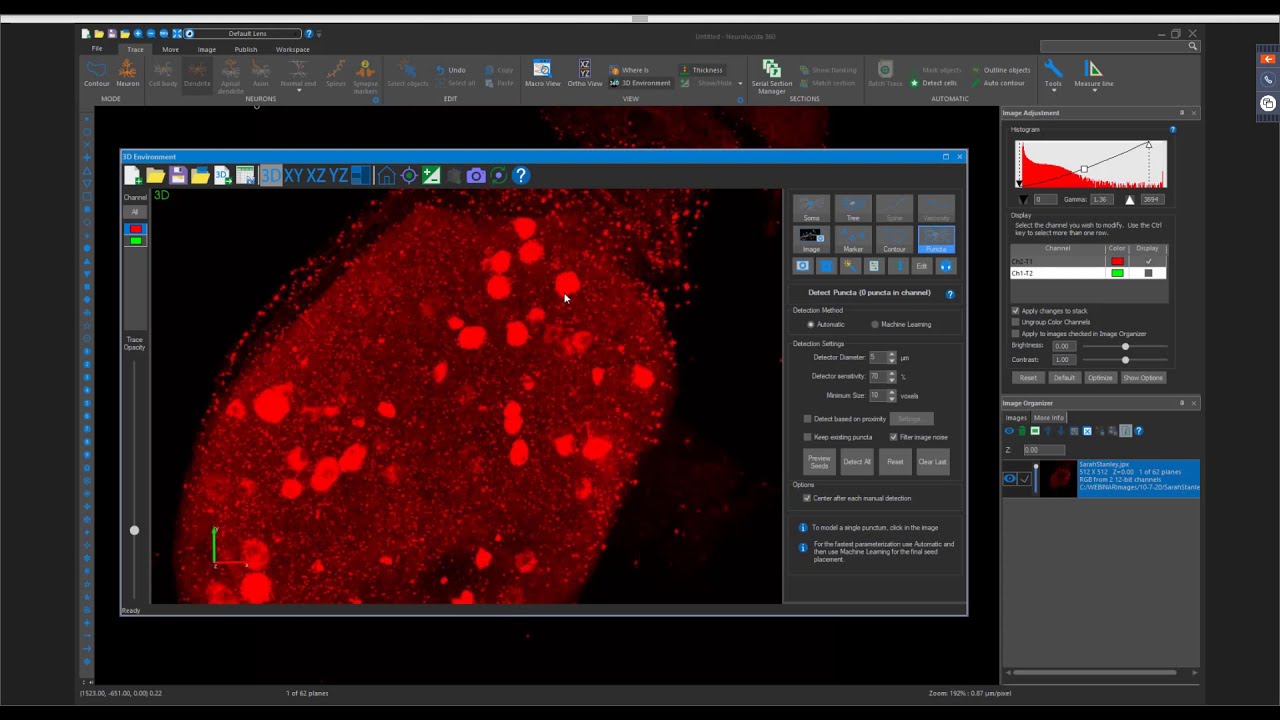Click the Detect All button

coord(857,462)
